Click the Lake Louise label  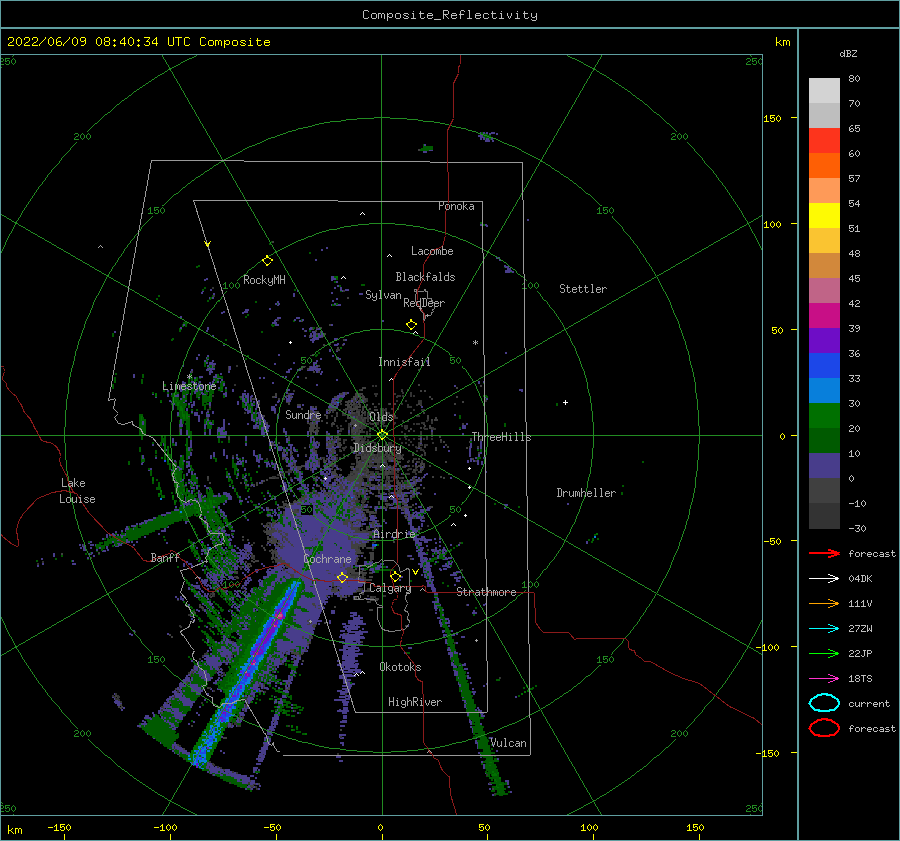click(77, 491)
